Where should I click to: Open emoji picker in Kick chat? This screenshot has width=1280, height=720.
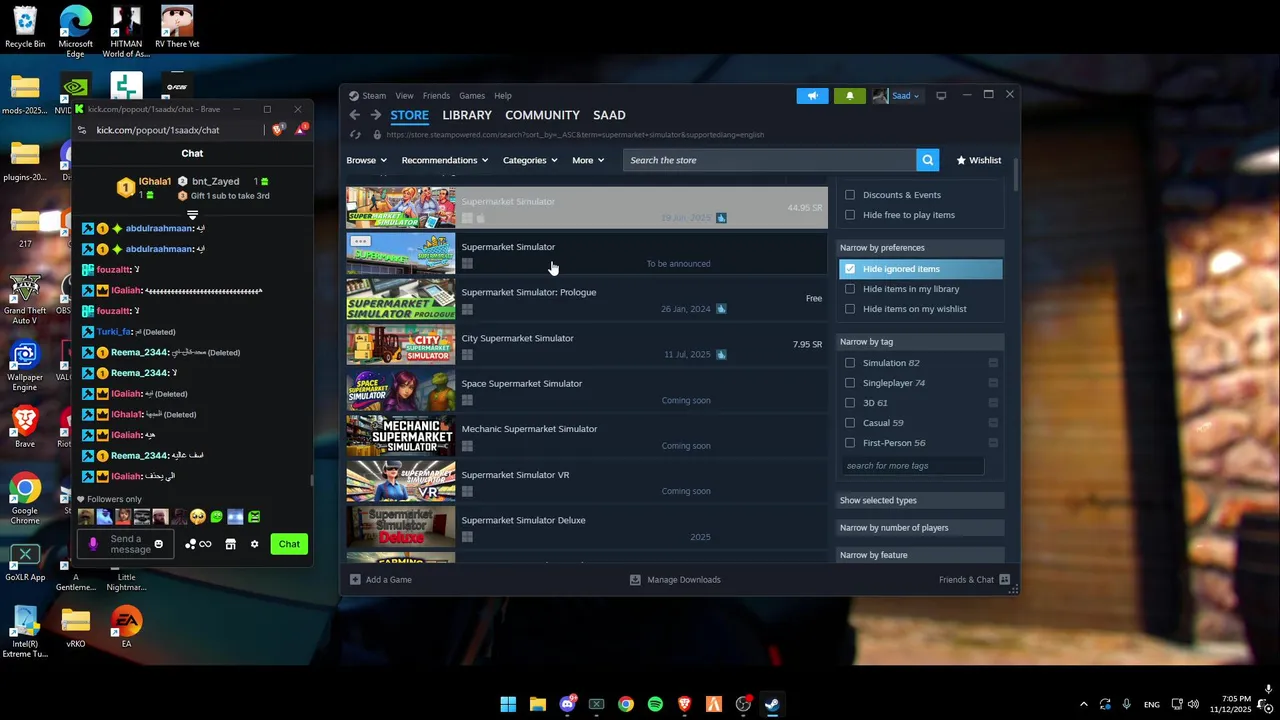[x=158, y=544]
